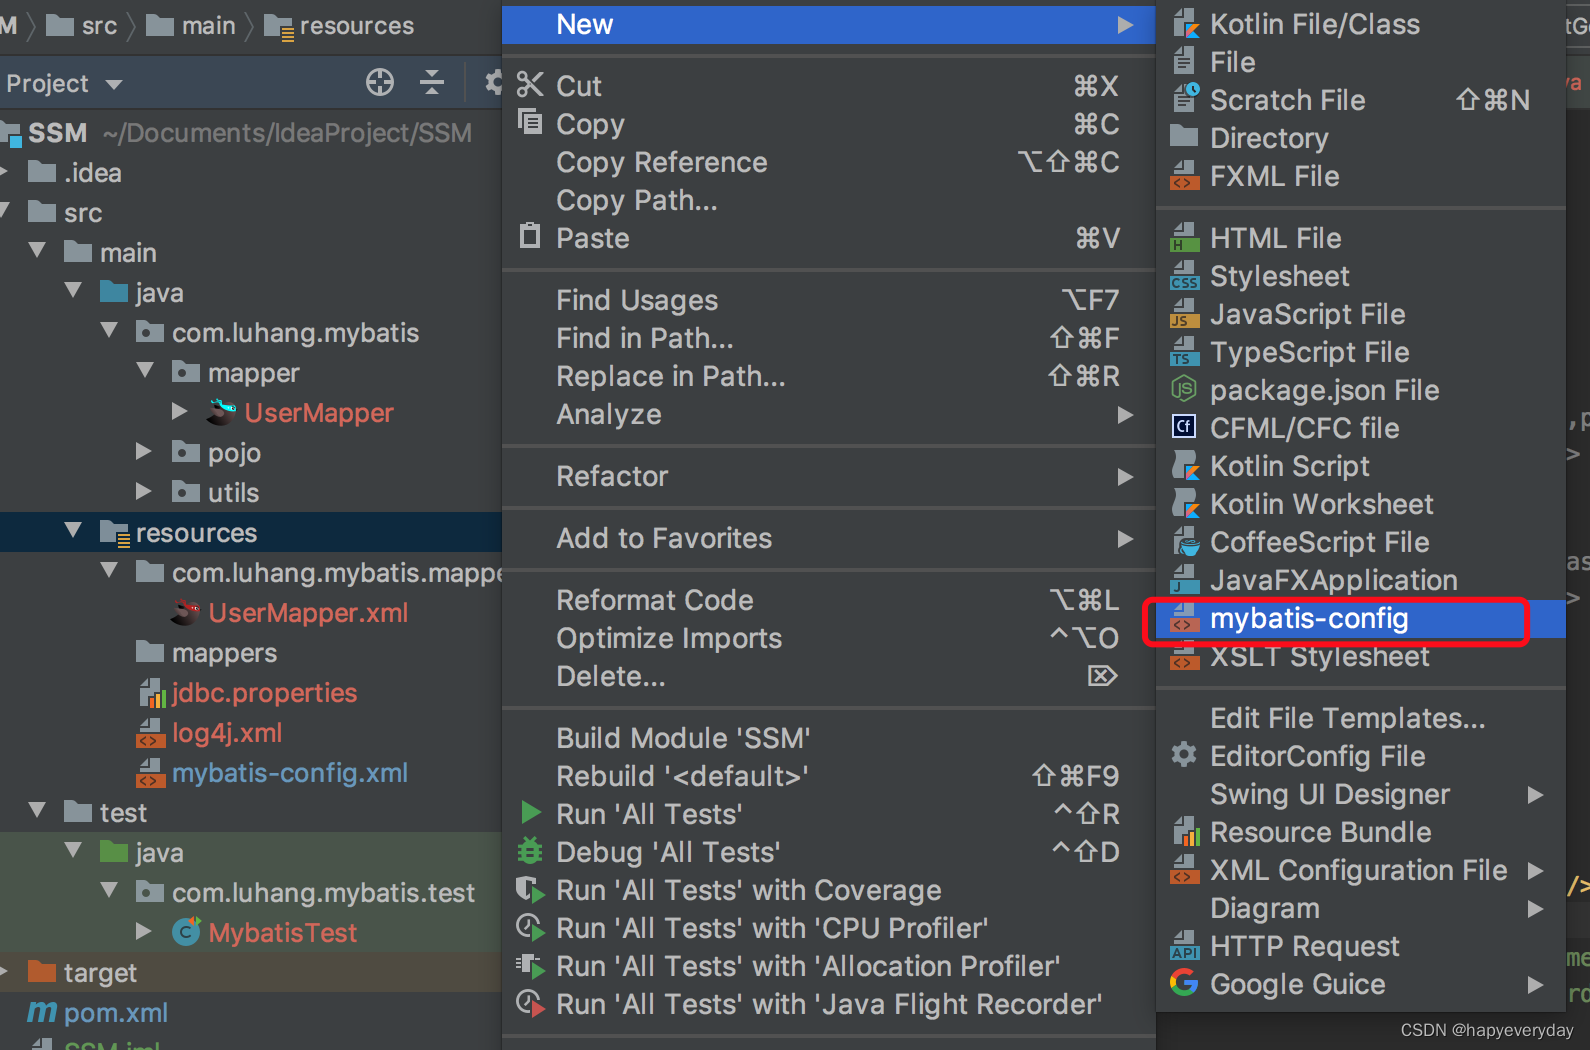Click the HTML File icon
1590x1050 pixels.
point(1185,237)
